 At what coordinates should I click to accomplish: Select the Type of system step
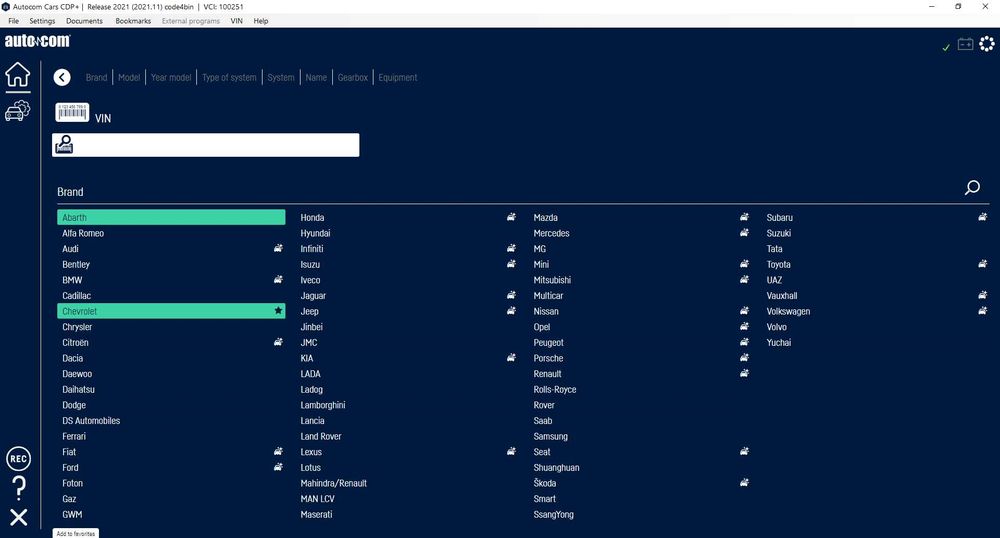click(x=229, y=77)
